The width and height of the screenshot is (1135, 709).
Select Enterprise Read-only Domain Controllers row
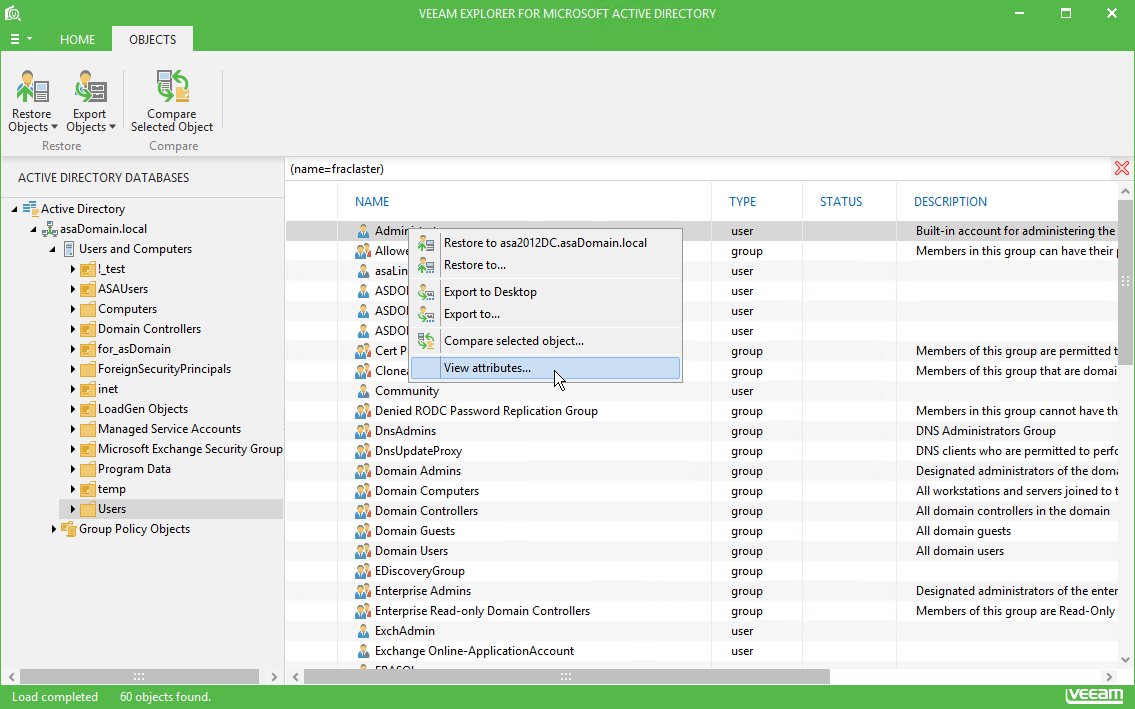702,611
